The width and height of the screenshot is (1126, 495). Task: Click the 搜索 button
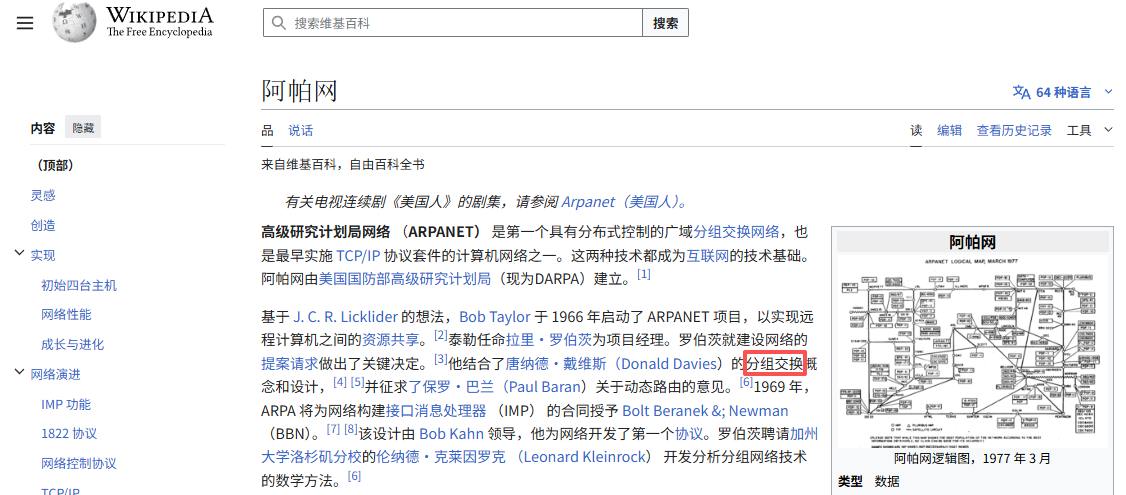pyautogui.click(x=665, y=23)
